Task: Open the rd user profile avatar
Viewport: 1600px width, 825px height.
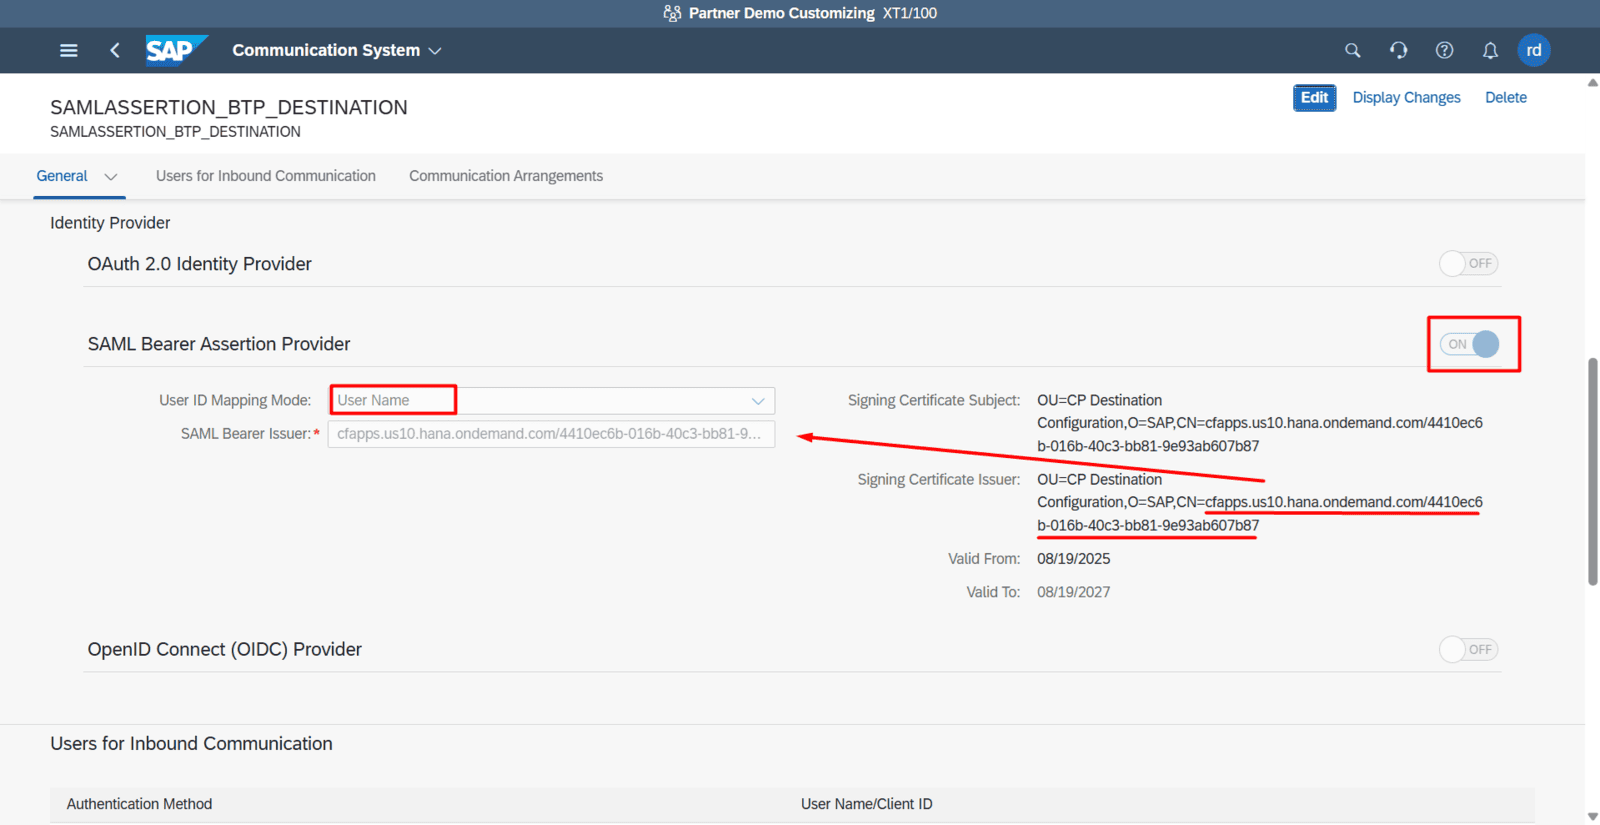Action: pyautogui.click(x=1534, y=50)
